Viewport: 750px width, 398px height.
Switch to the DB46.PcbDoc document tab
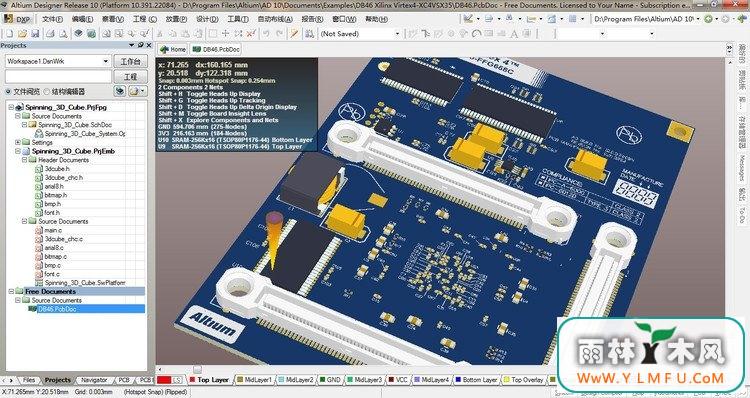tap(216, 49)
